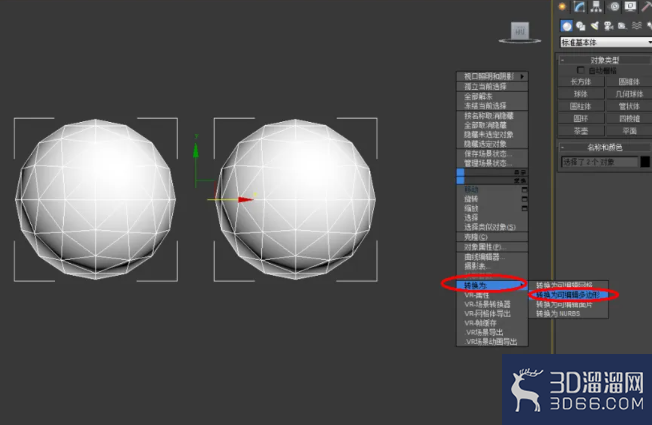
Task: Choose 克隆(C) in the menu
Action: click(x=492, y=237)
